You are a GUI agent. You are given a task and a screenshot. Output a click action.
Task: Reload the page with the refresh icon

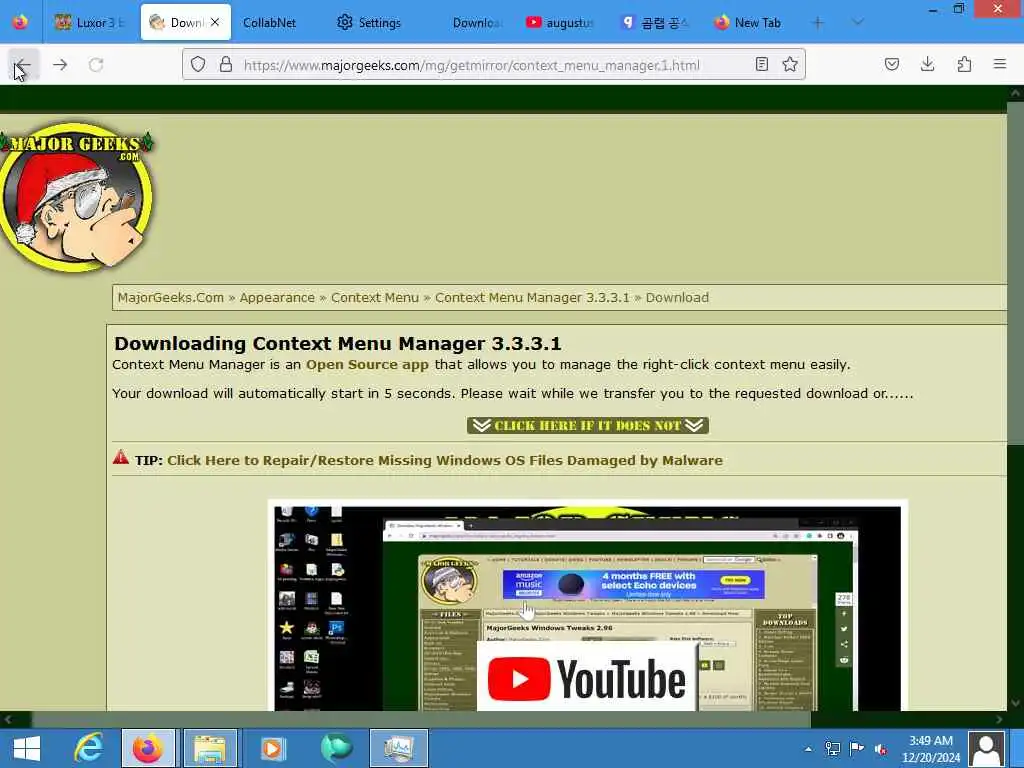96,65
